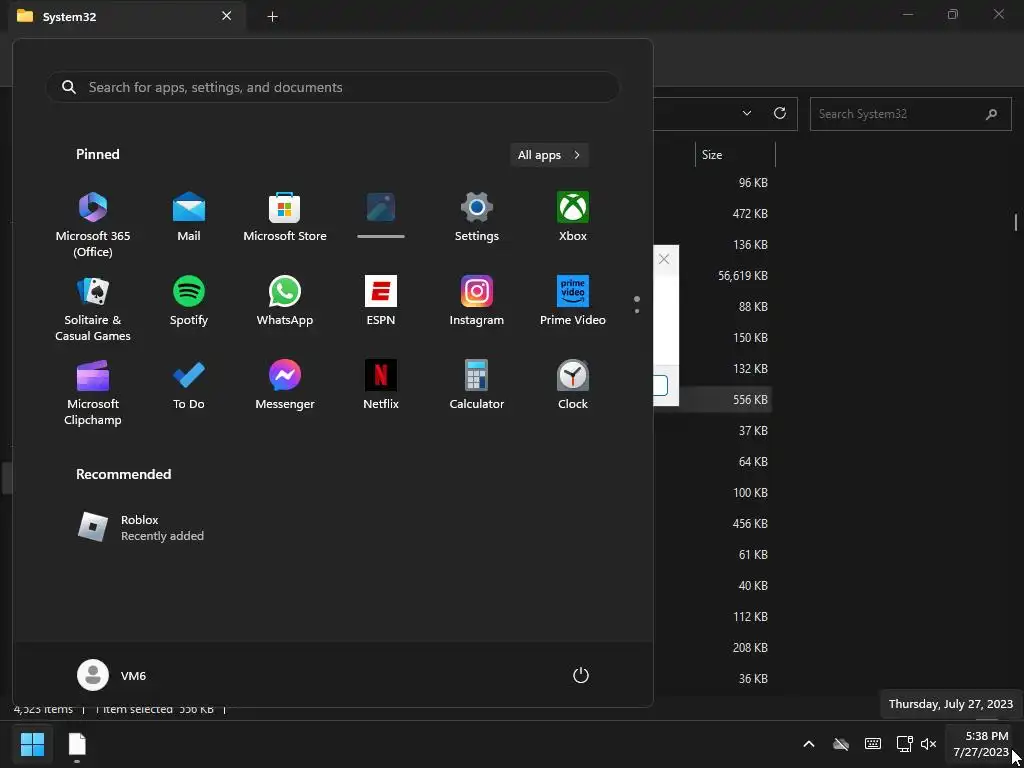Launch Messenger
The width and height of the screenshot is (1024, 768).
(x=285, y=385)
